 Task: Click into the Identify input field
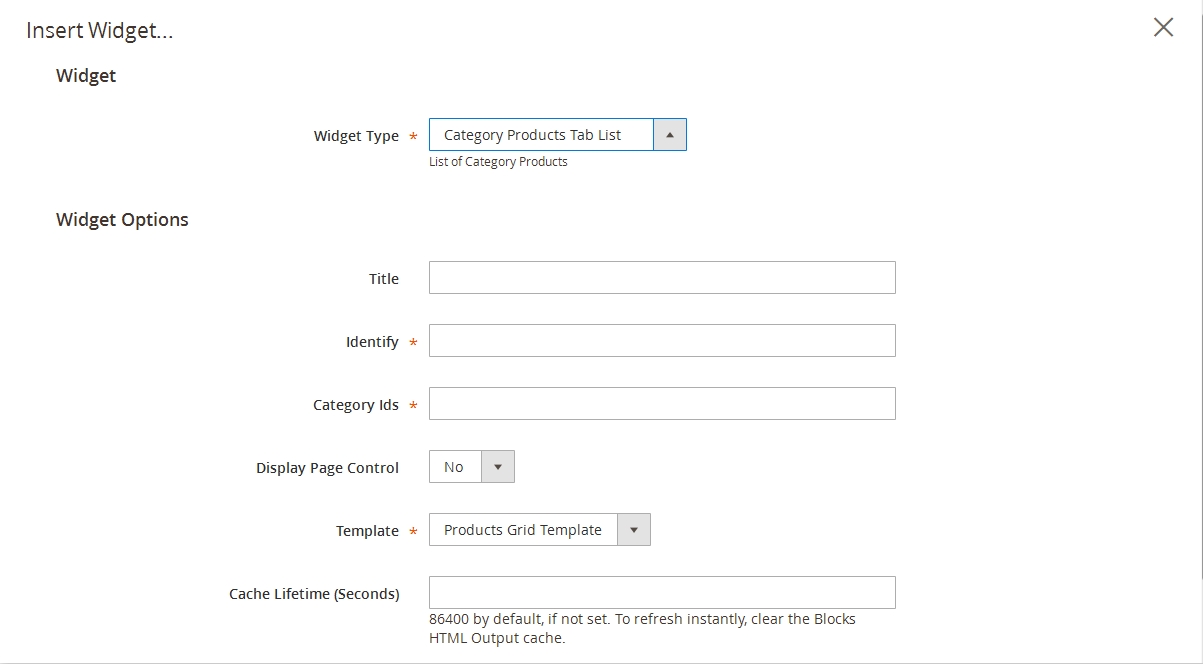(662, 341)
